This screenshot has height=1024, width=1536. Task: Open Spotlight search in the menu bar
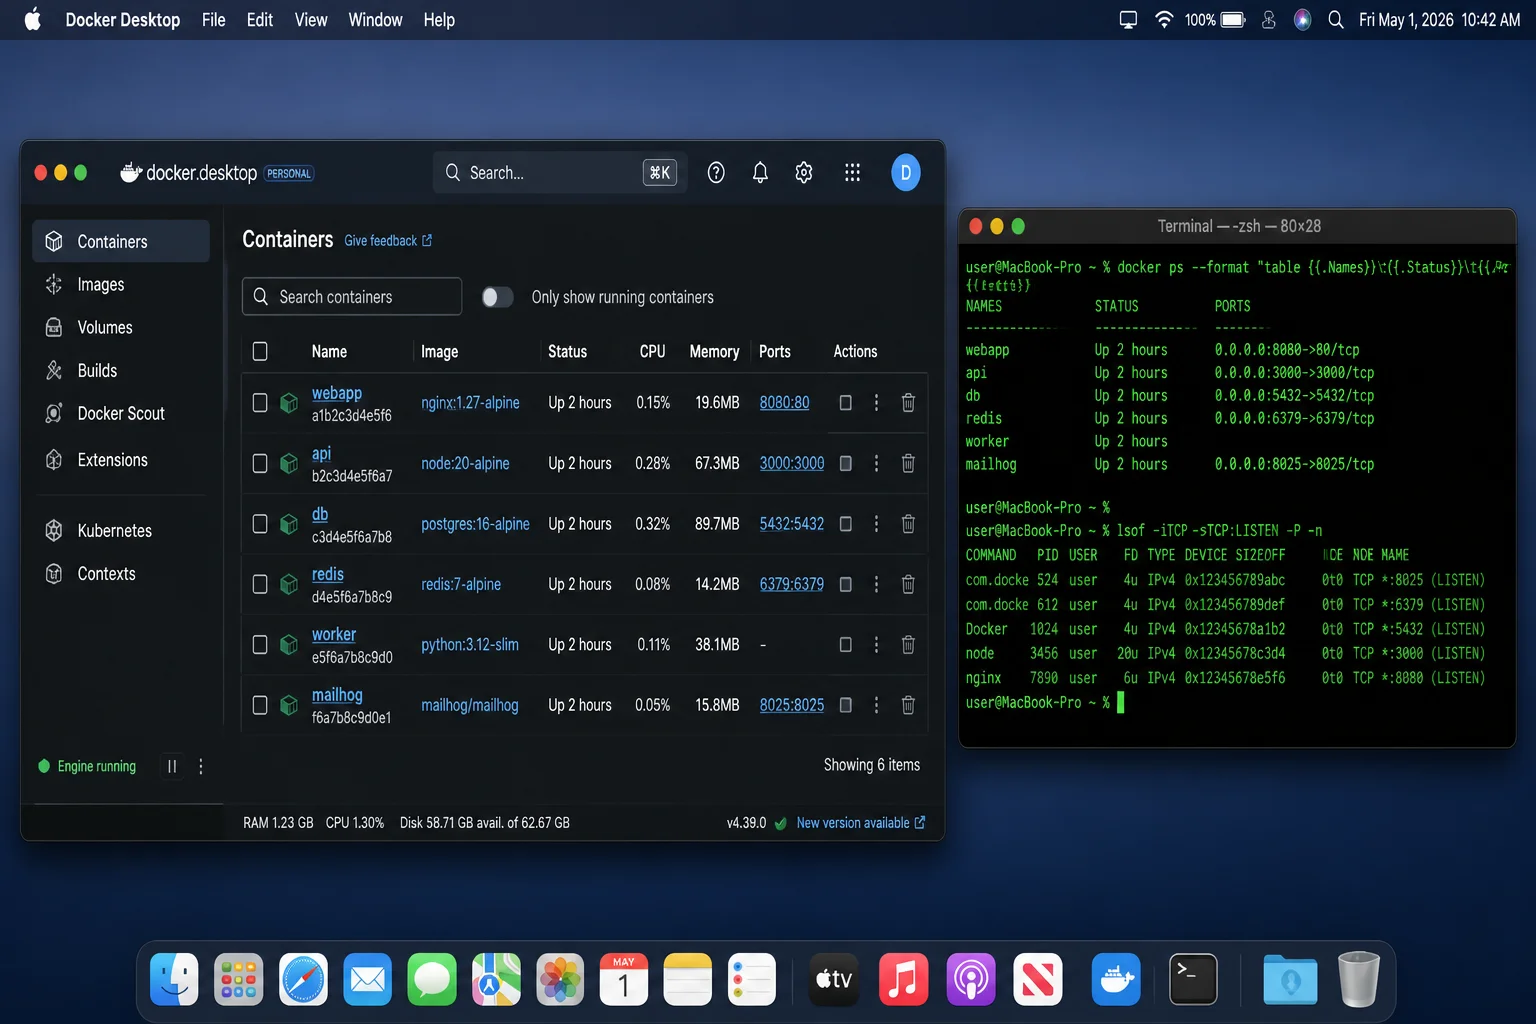click(1335, 20)
